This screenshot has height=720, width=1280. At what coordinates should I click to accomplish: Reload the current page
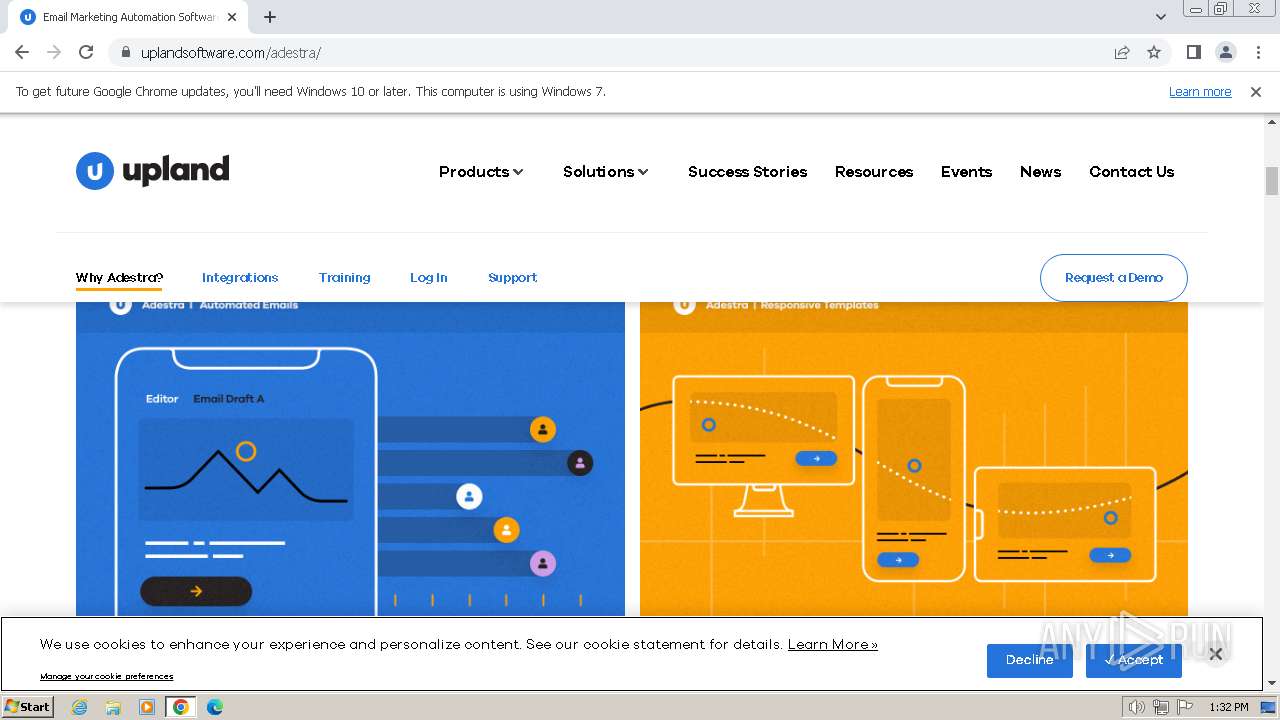[x=86, y=52]
